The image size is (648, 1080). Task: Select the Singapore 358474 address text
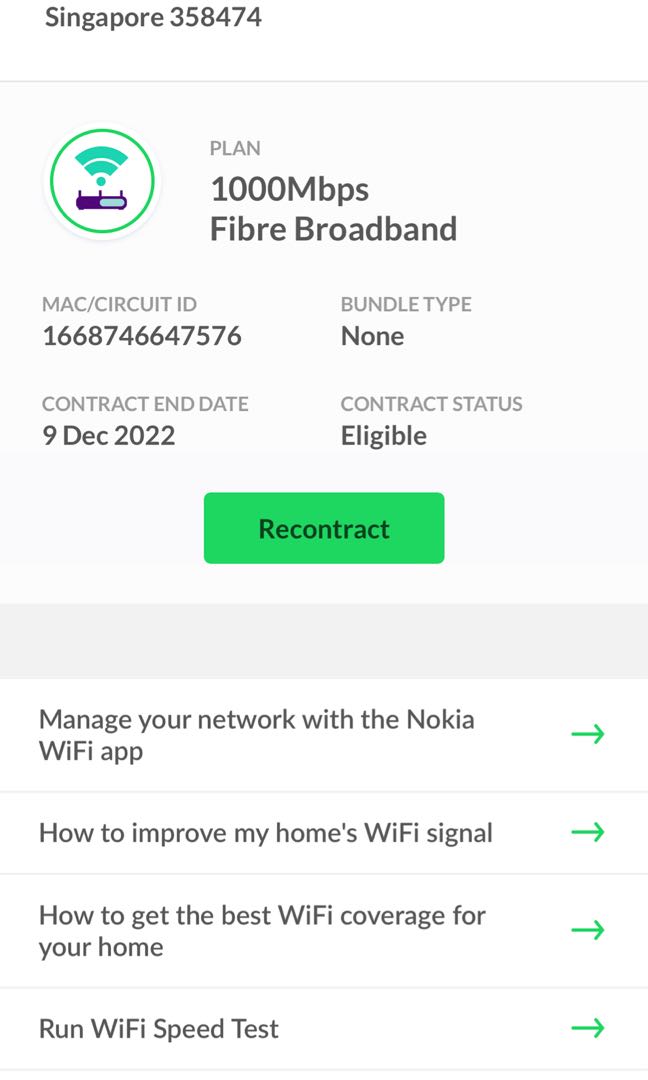(x=153, y=16)
